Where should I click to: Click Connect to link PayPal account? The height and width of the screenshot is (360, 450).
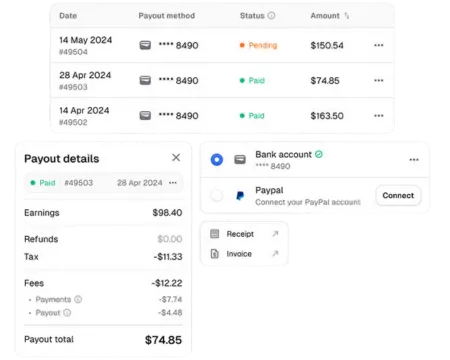pos(398,195)
